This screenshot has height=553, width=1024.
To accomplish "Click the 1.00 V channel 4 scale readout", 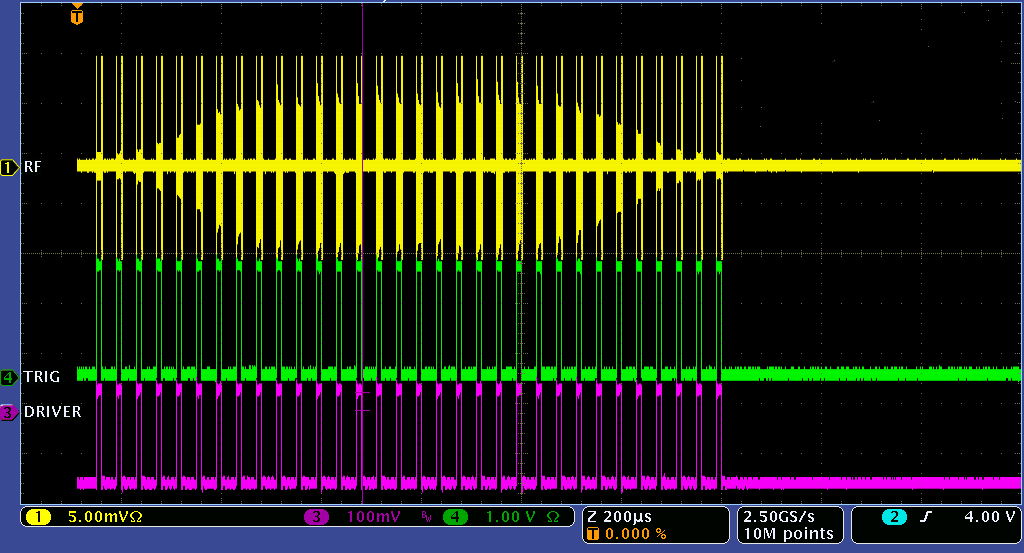I will pos(513,517).
